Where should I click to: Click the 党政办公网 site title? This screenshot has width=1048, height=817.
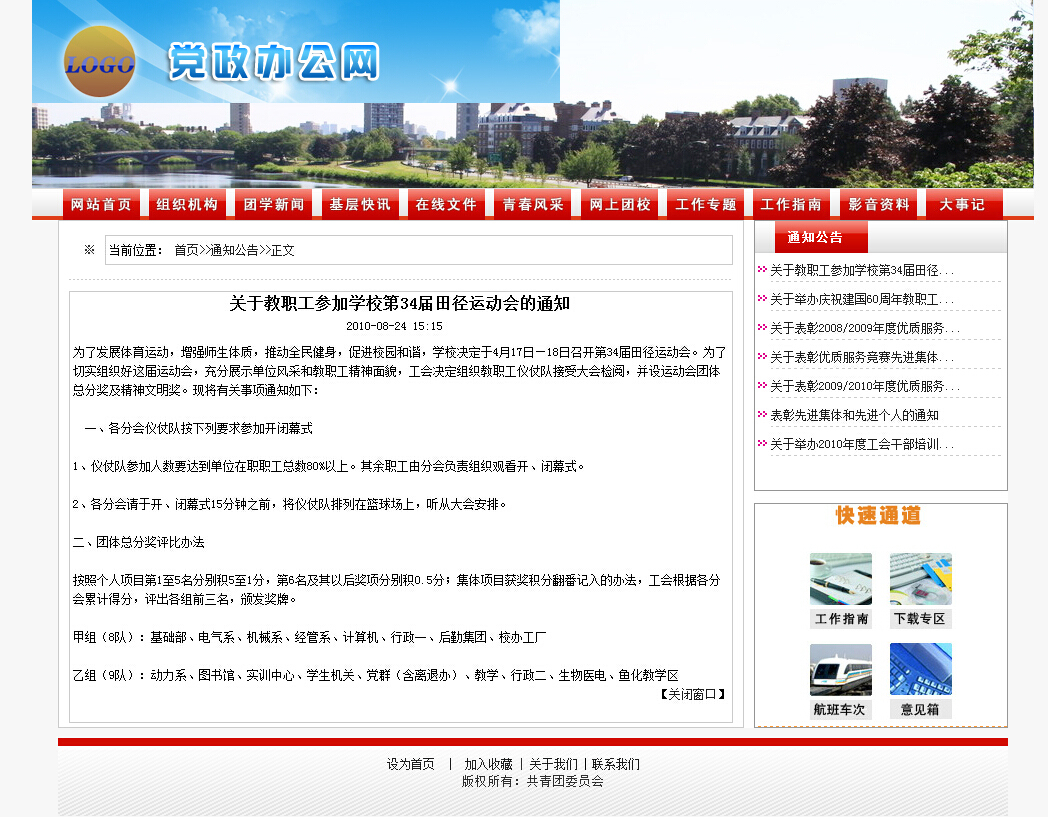coord(274,62)
